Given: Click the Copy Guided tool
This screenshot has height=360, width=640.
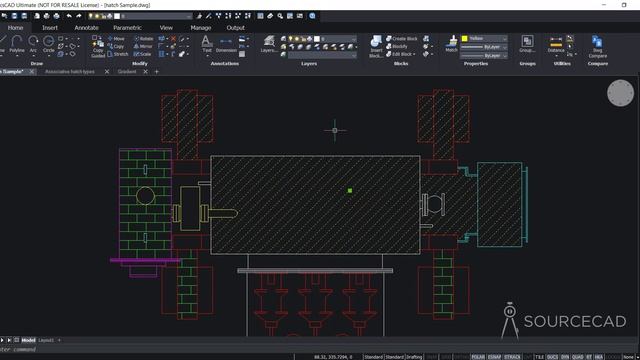Looking at the screenshot, I should (x=98, y=47).
